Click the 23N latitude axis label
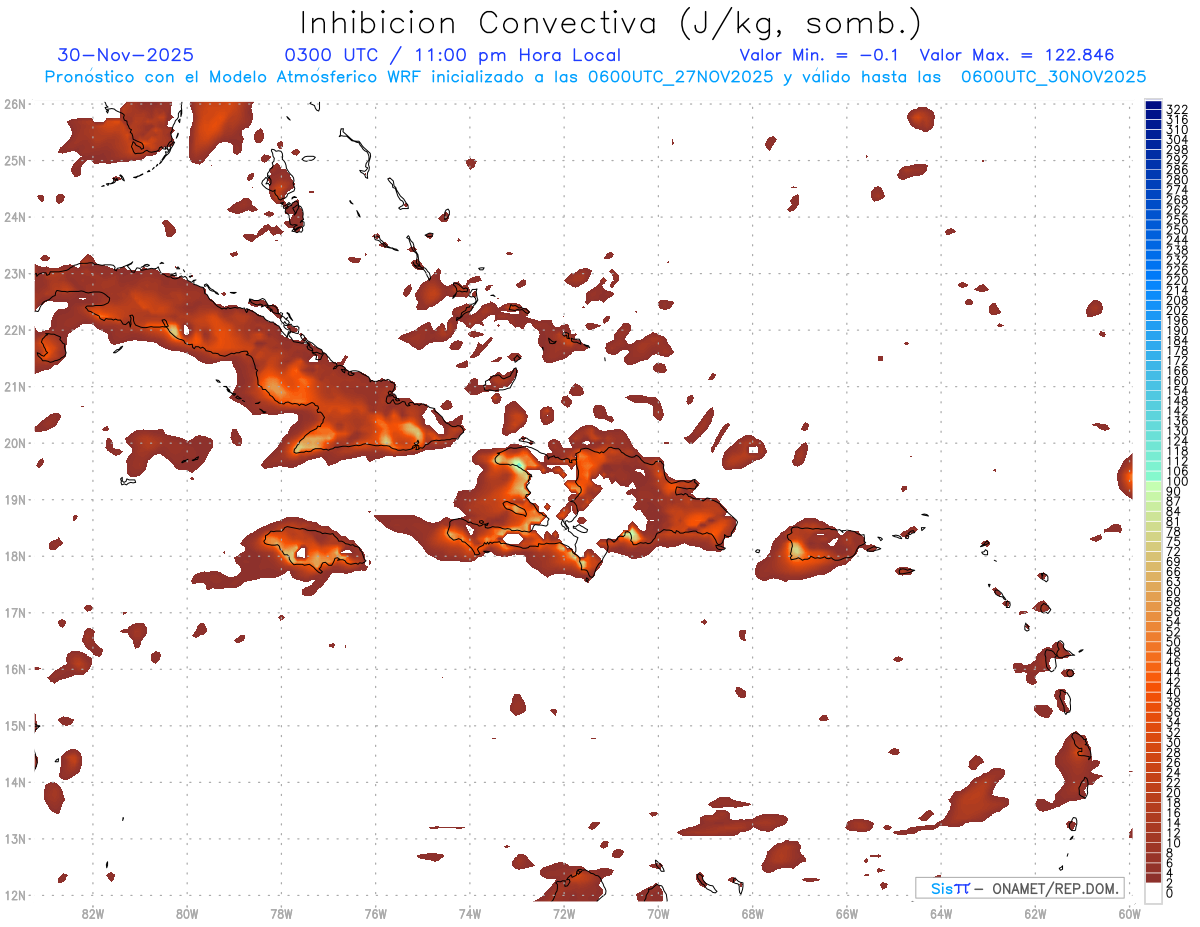This screenshot has height=927, width=1200. click(15, 273)
